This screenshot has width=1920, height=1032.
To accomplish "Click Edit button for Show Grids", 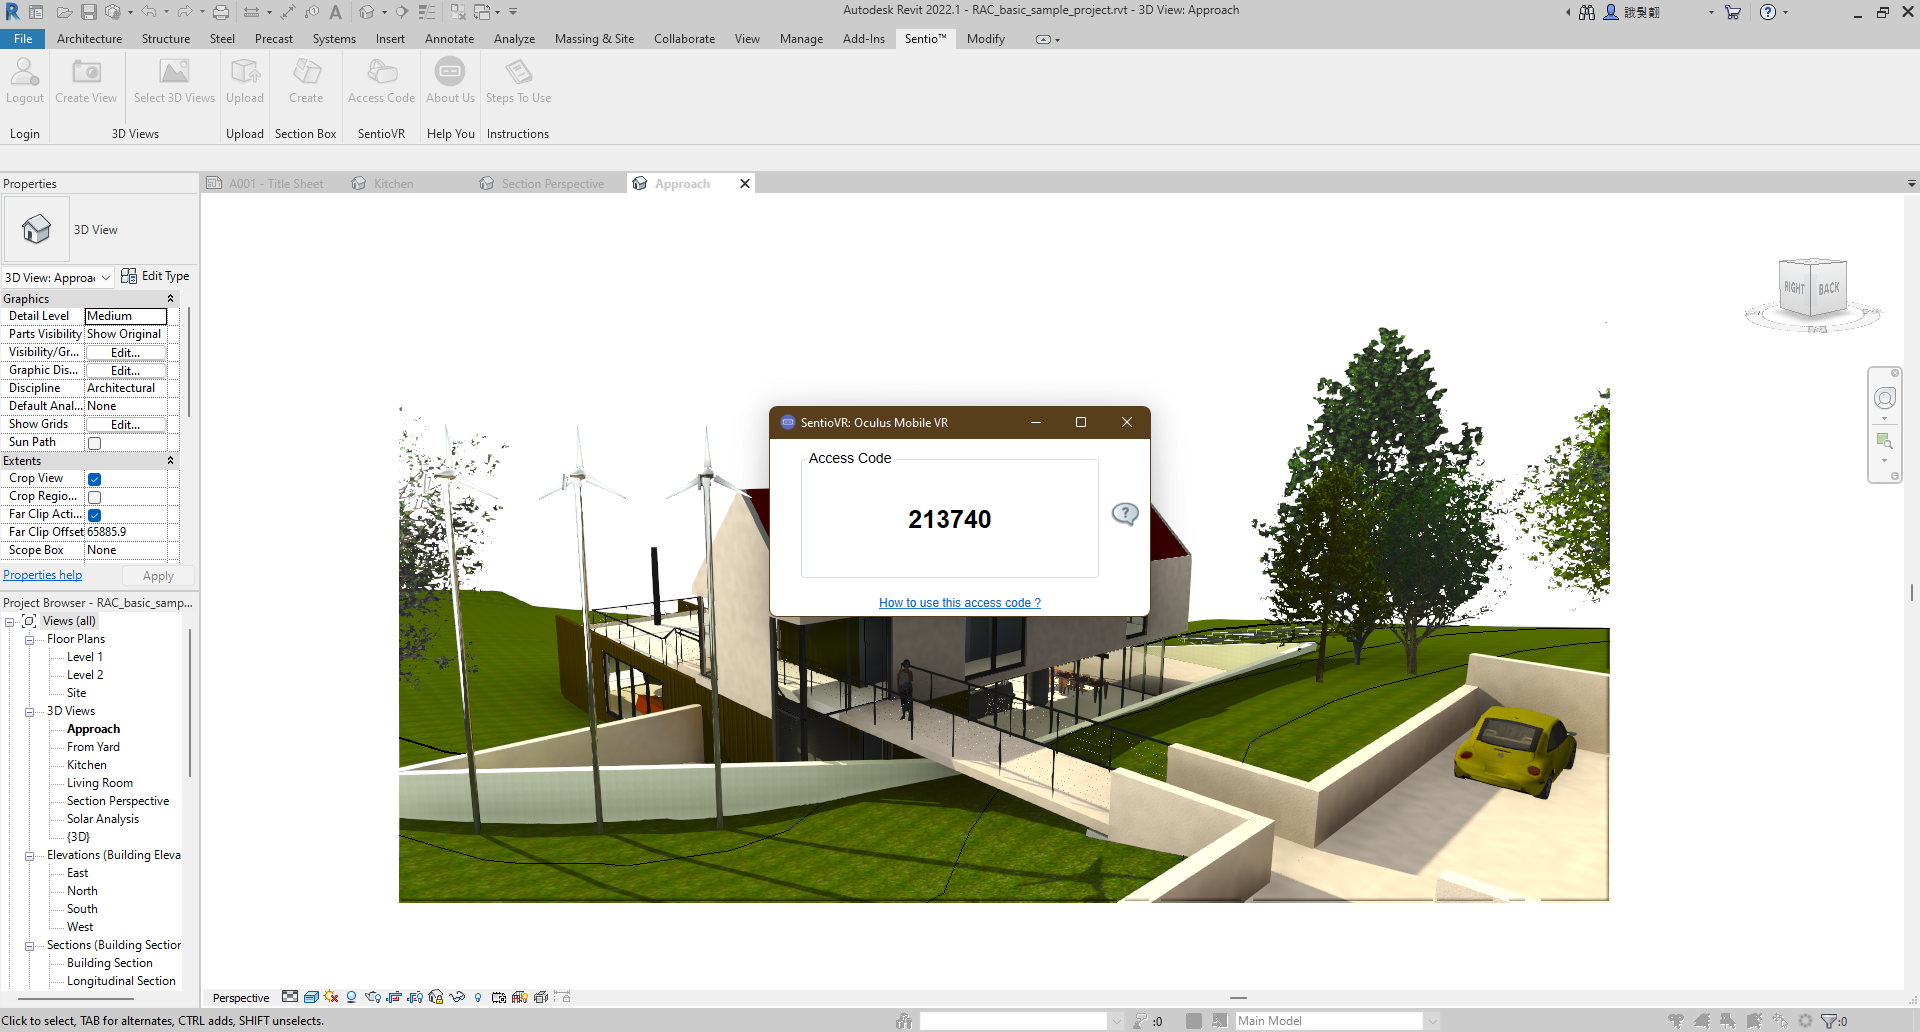I will click(x=126, y=424).
